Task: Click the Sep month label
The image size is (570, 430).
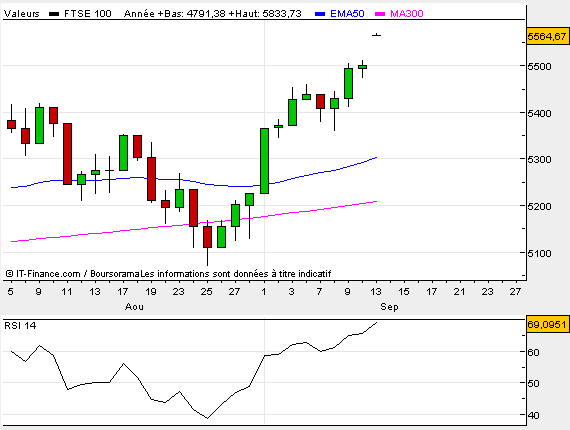Action: coord(389,307)
